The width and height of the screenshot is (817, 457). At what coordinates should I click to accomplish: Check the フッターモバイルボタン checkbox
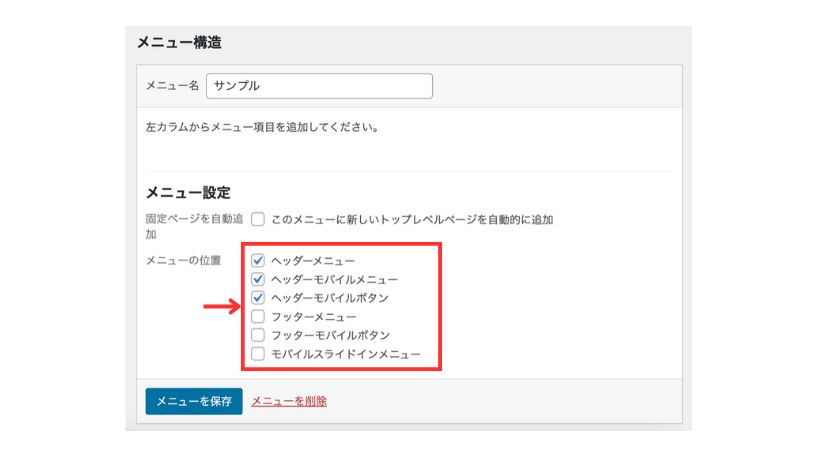click(x=258, y=335)
